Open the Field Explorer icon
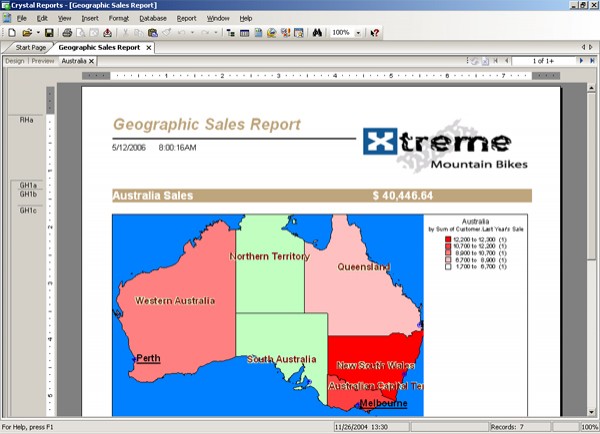Viewport: 600px width, 434px height. coord(245,33)
